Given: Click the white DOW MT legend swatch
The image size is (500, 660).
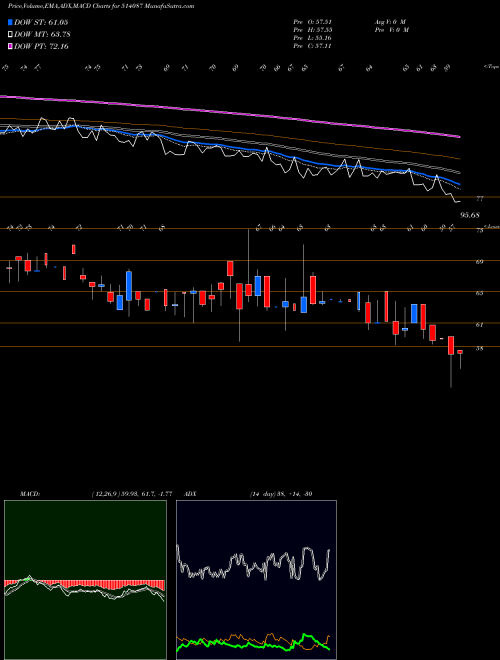Looking at the screenshot, I should click(x=11, y=35).
